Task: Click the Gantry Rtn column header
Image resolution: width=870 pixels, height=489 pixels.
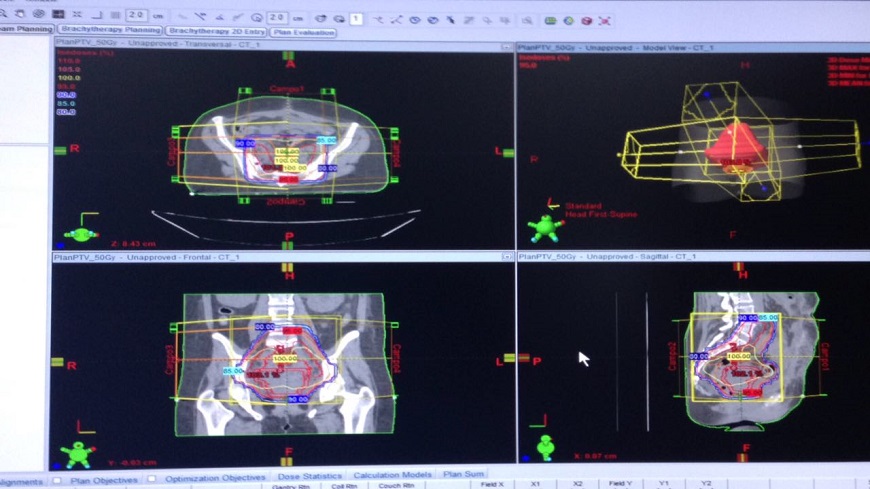Action: 291,486
